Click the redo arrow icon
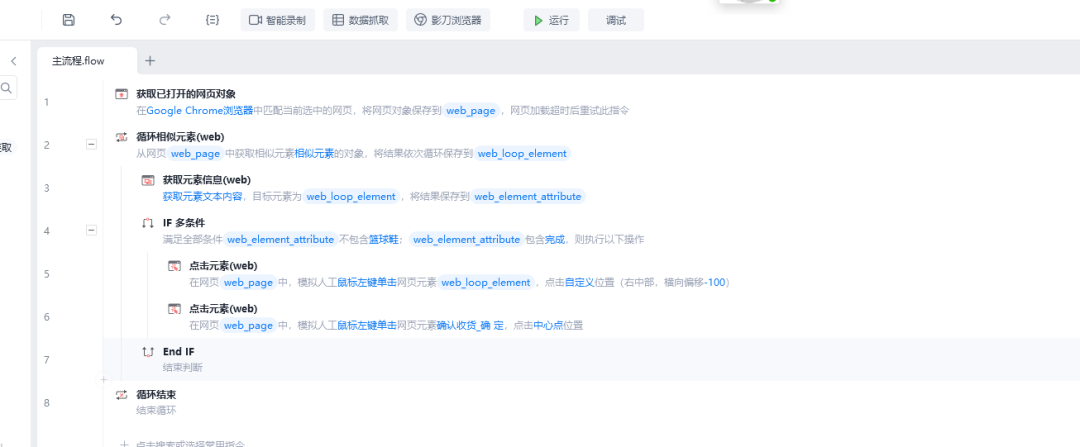 [x=164, y=20]
